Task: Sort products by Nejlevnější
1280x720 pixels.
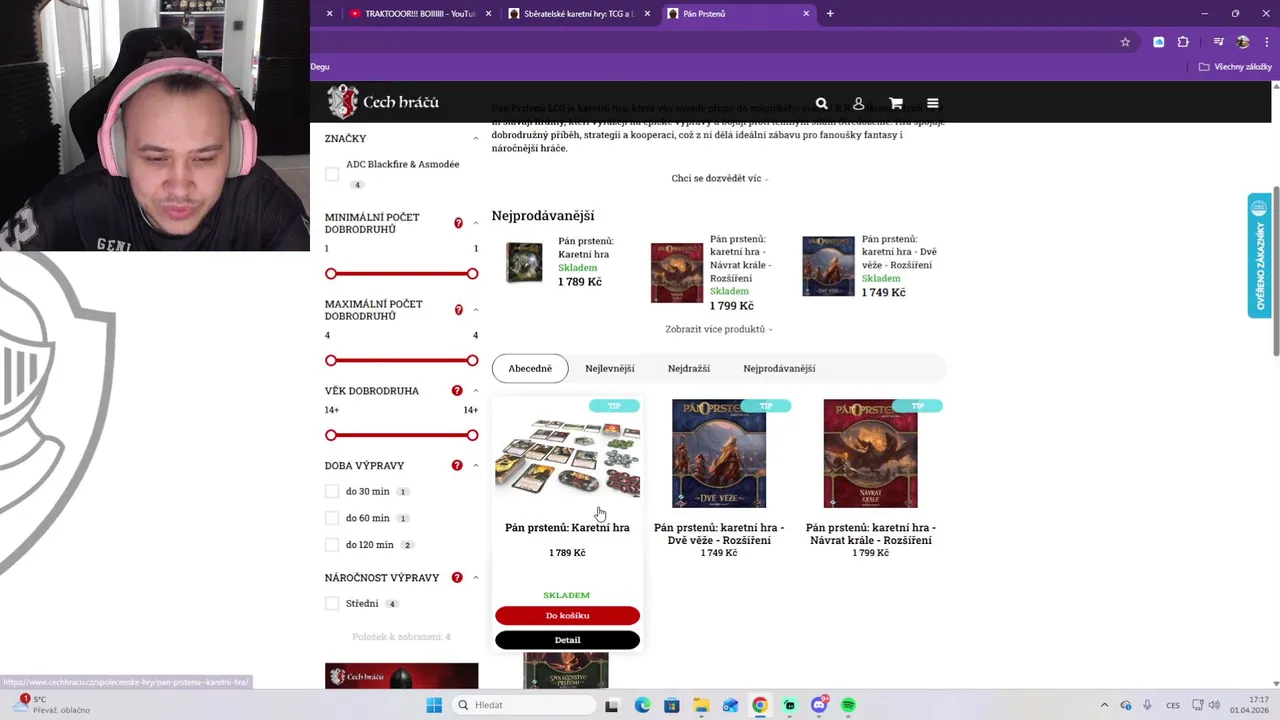Action: [610, 368]
